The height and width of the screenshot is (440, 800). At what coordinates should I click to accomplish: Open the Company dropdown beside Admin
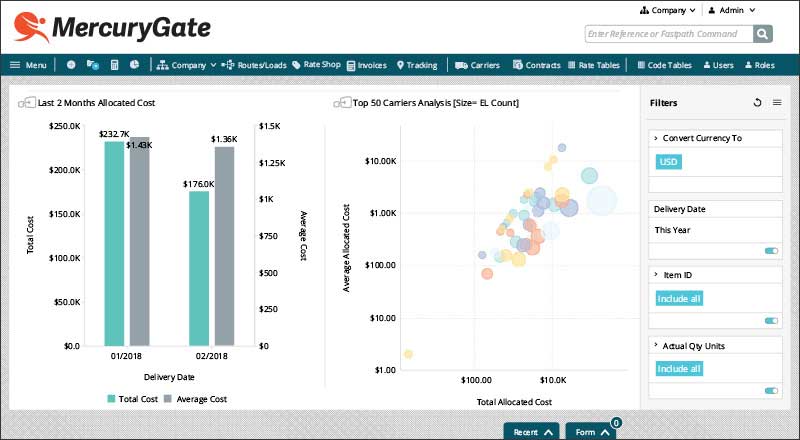pos(667,10)
